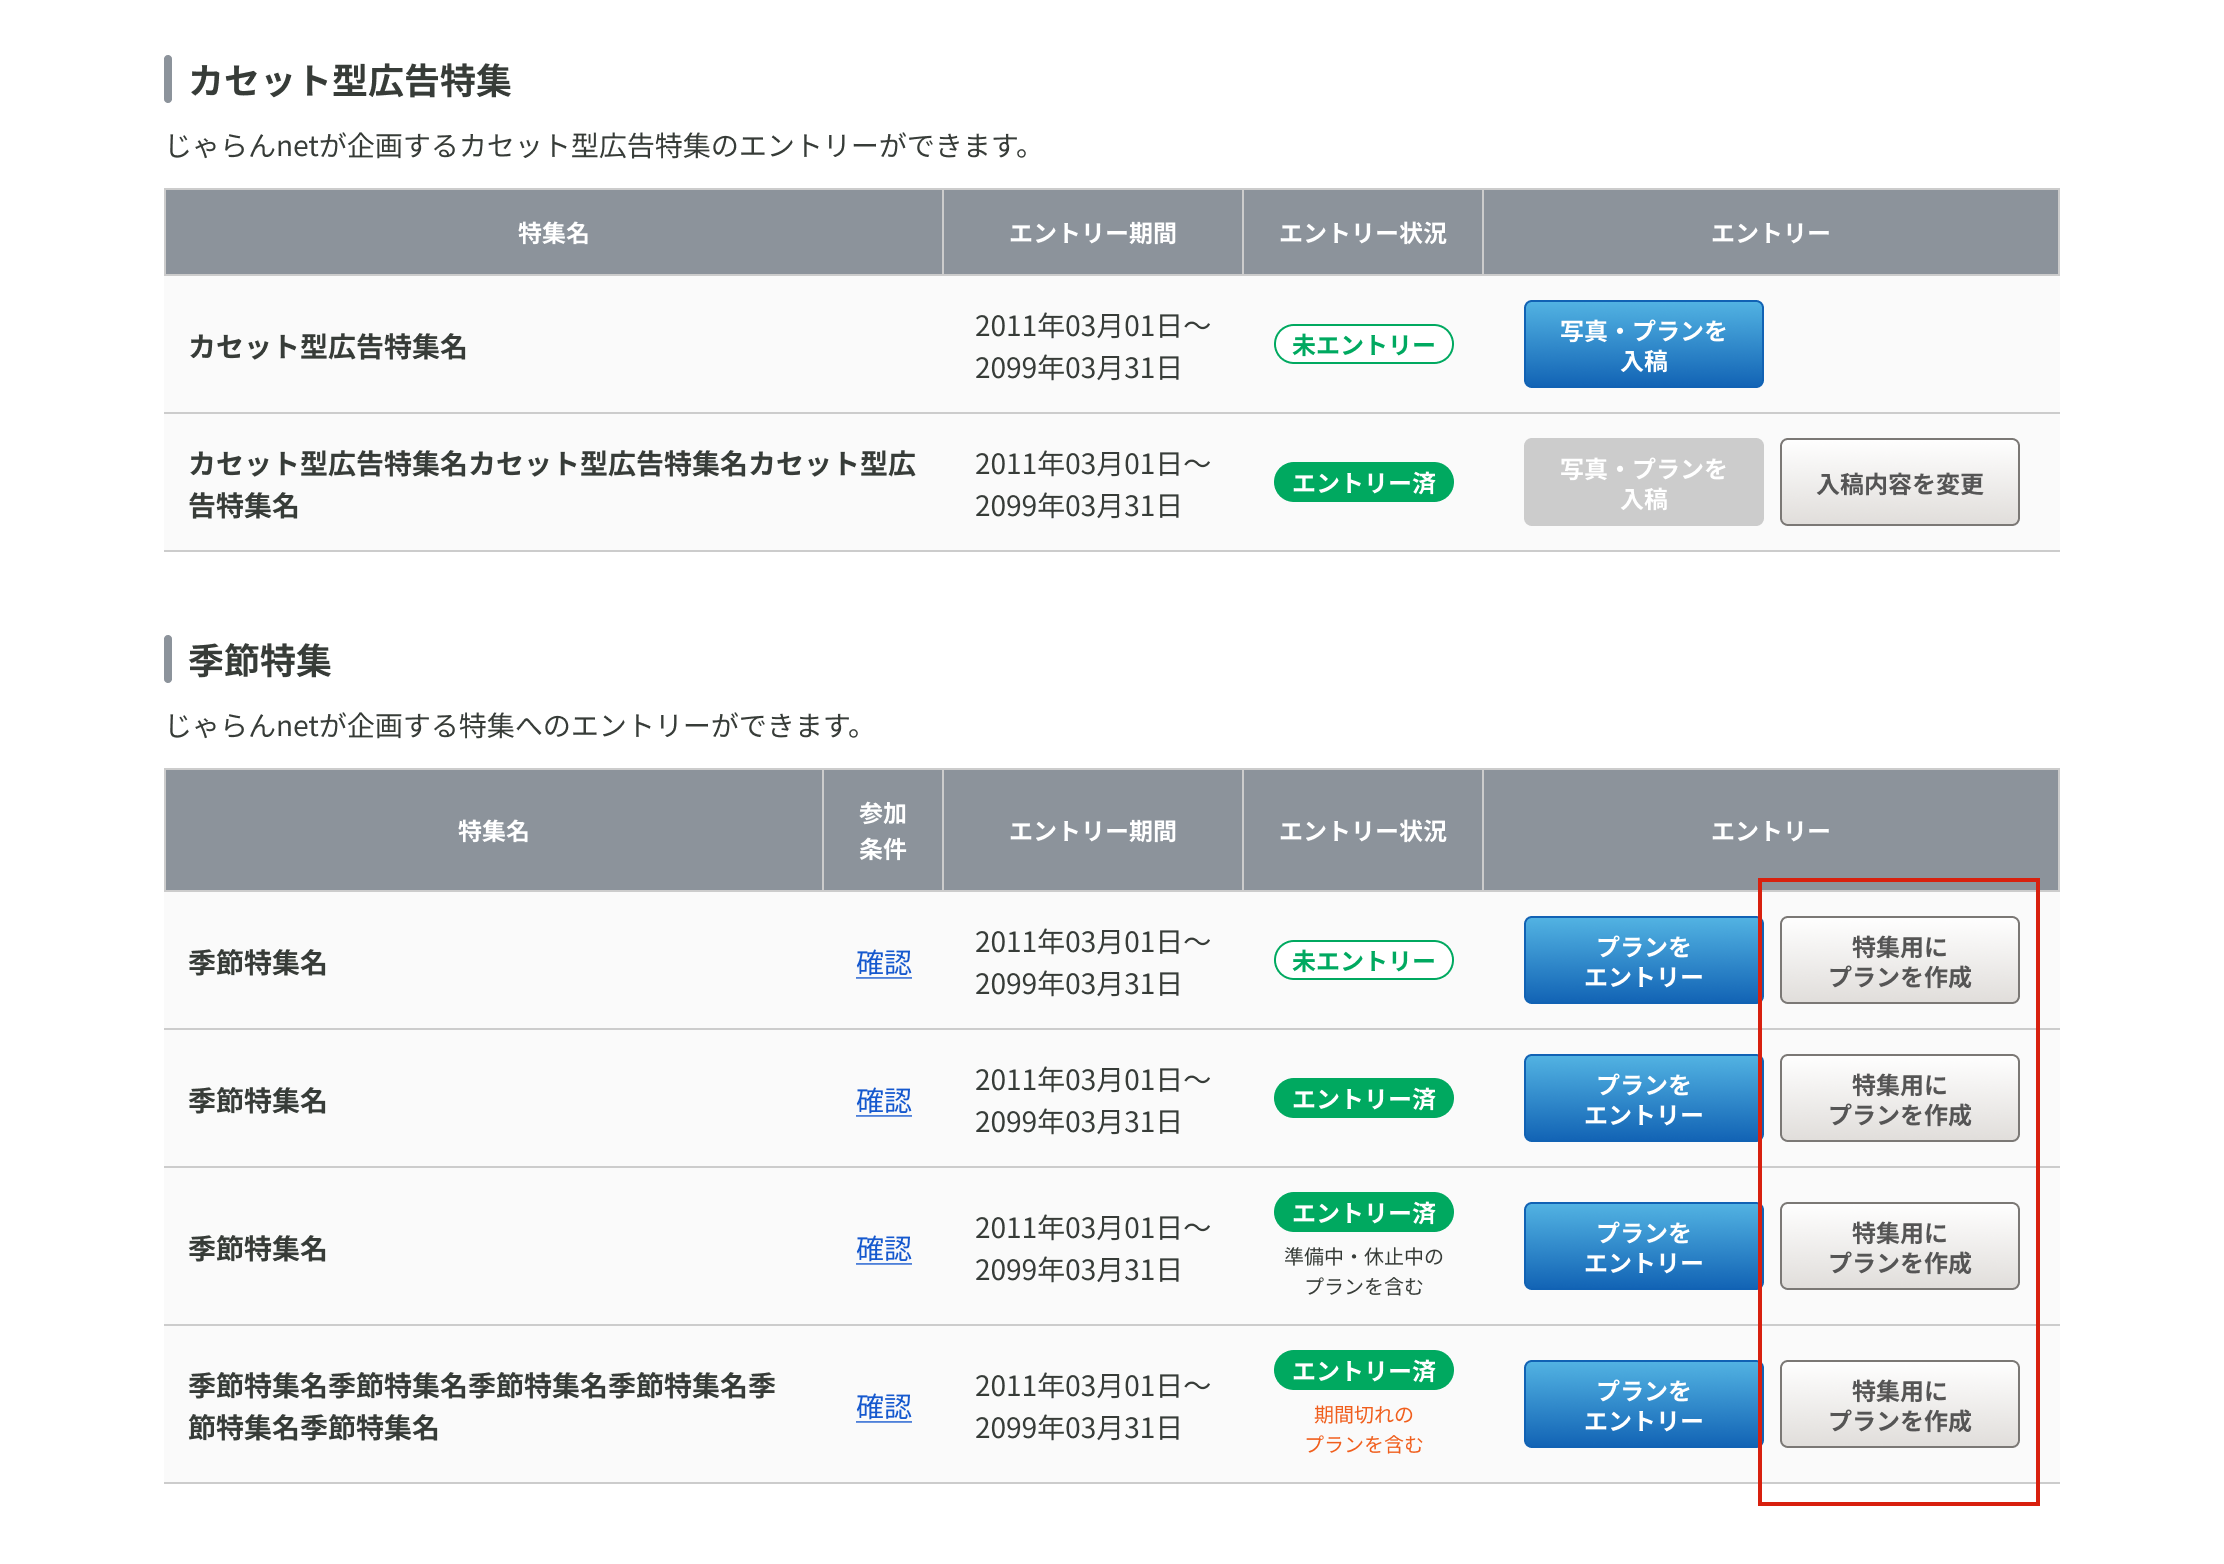This screenshot has height=1564, width=2224.
Task: Click 特集用にプランを作成 in second seasonal row
Action: 1898,1098
